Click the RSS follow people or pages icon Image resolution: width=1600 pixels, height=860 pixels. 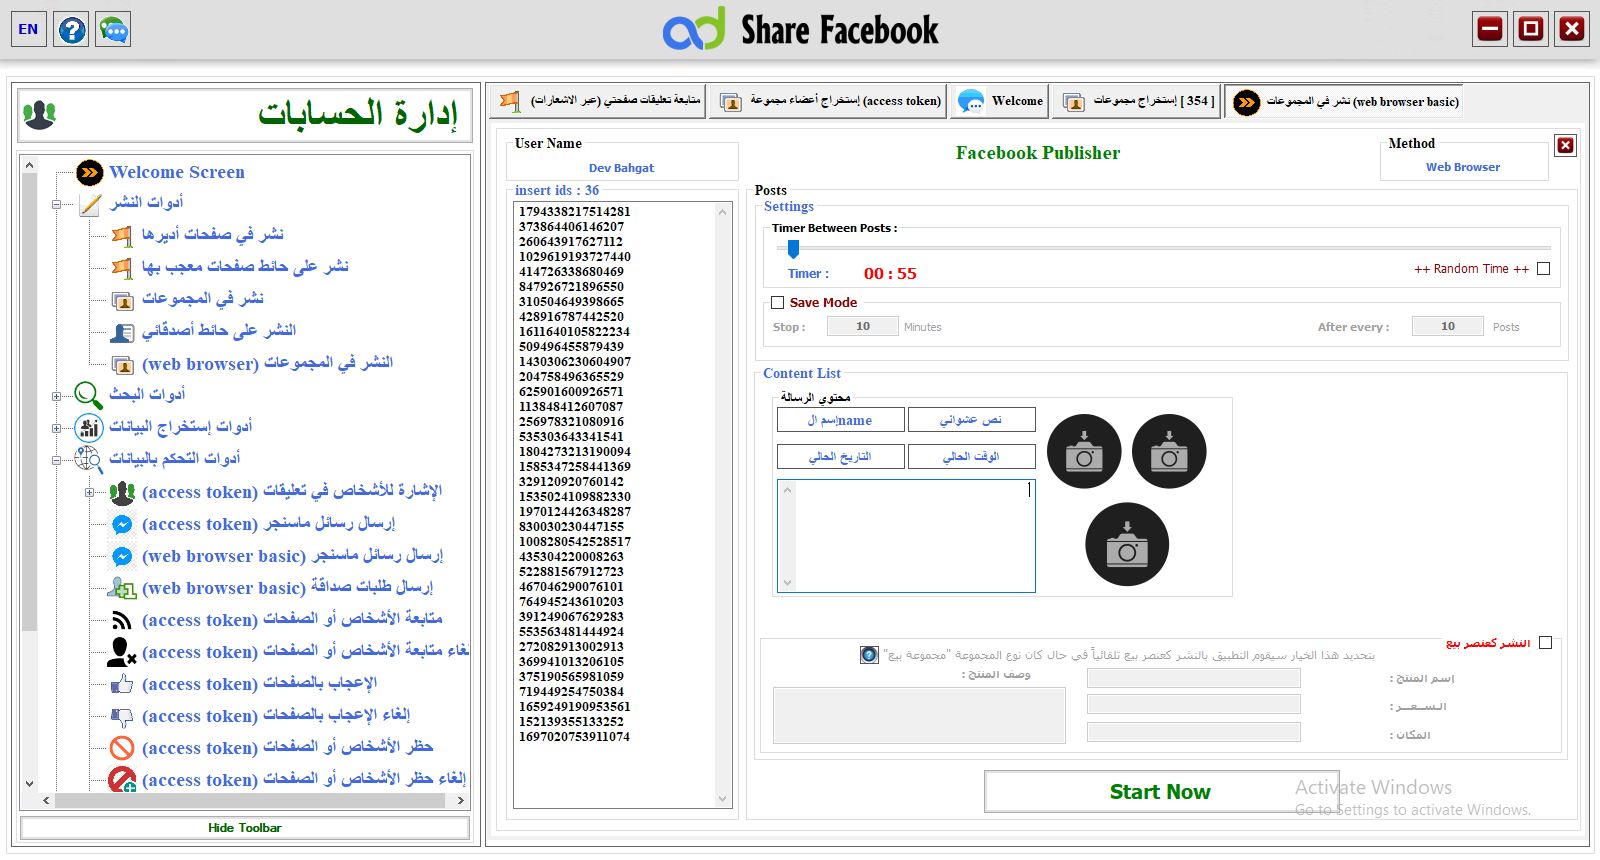coord(122,620)
